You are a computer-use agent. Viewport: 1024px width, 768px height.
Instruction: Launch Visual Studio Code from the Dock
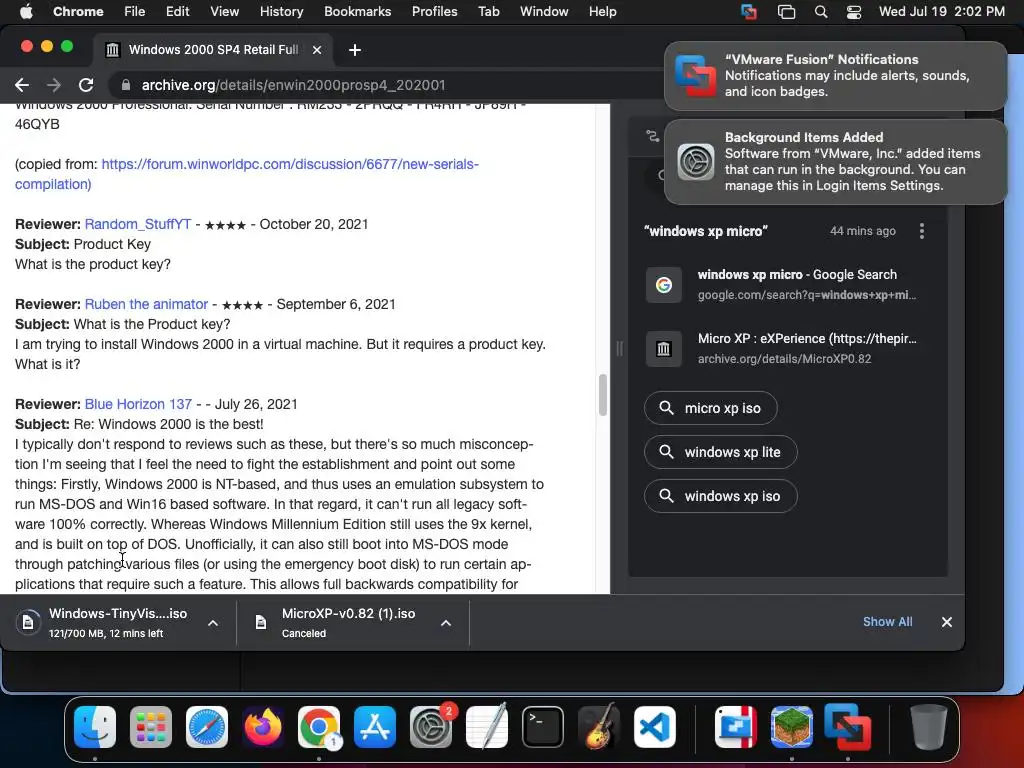[654, 727]
